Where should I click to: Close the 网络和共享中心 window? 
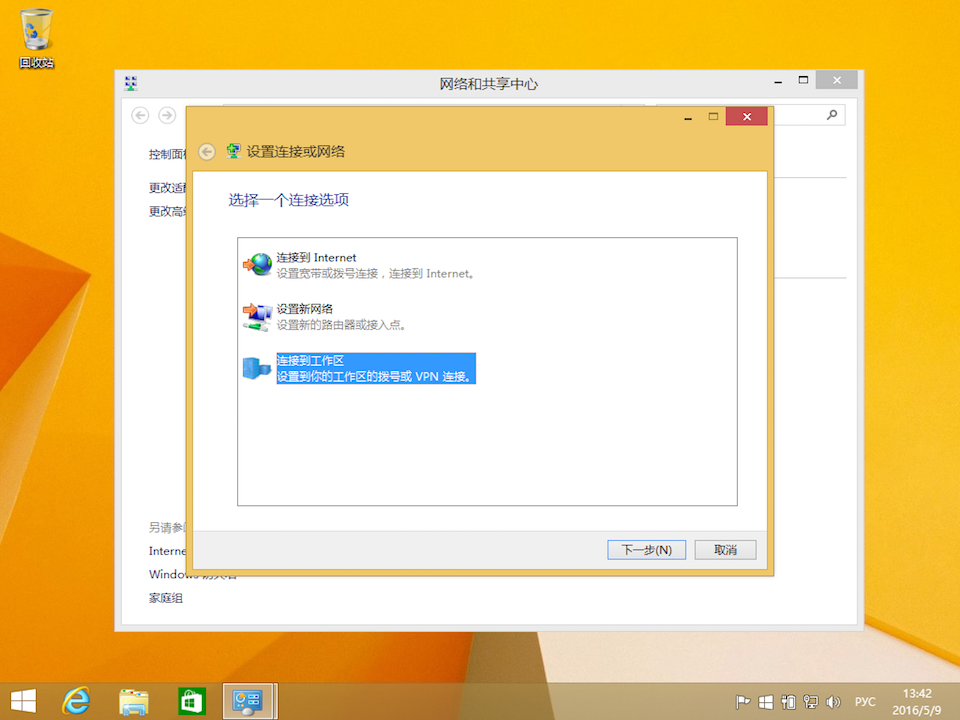tap(836, 80)
